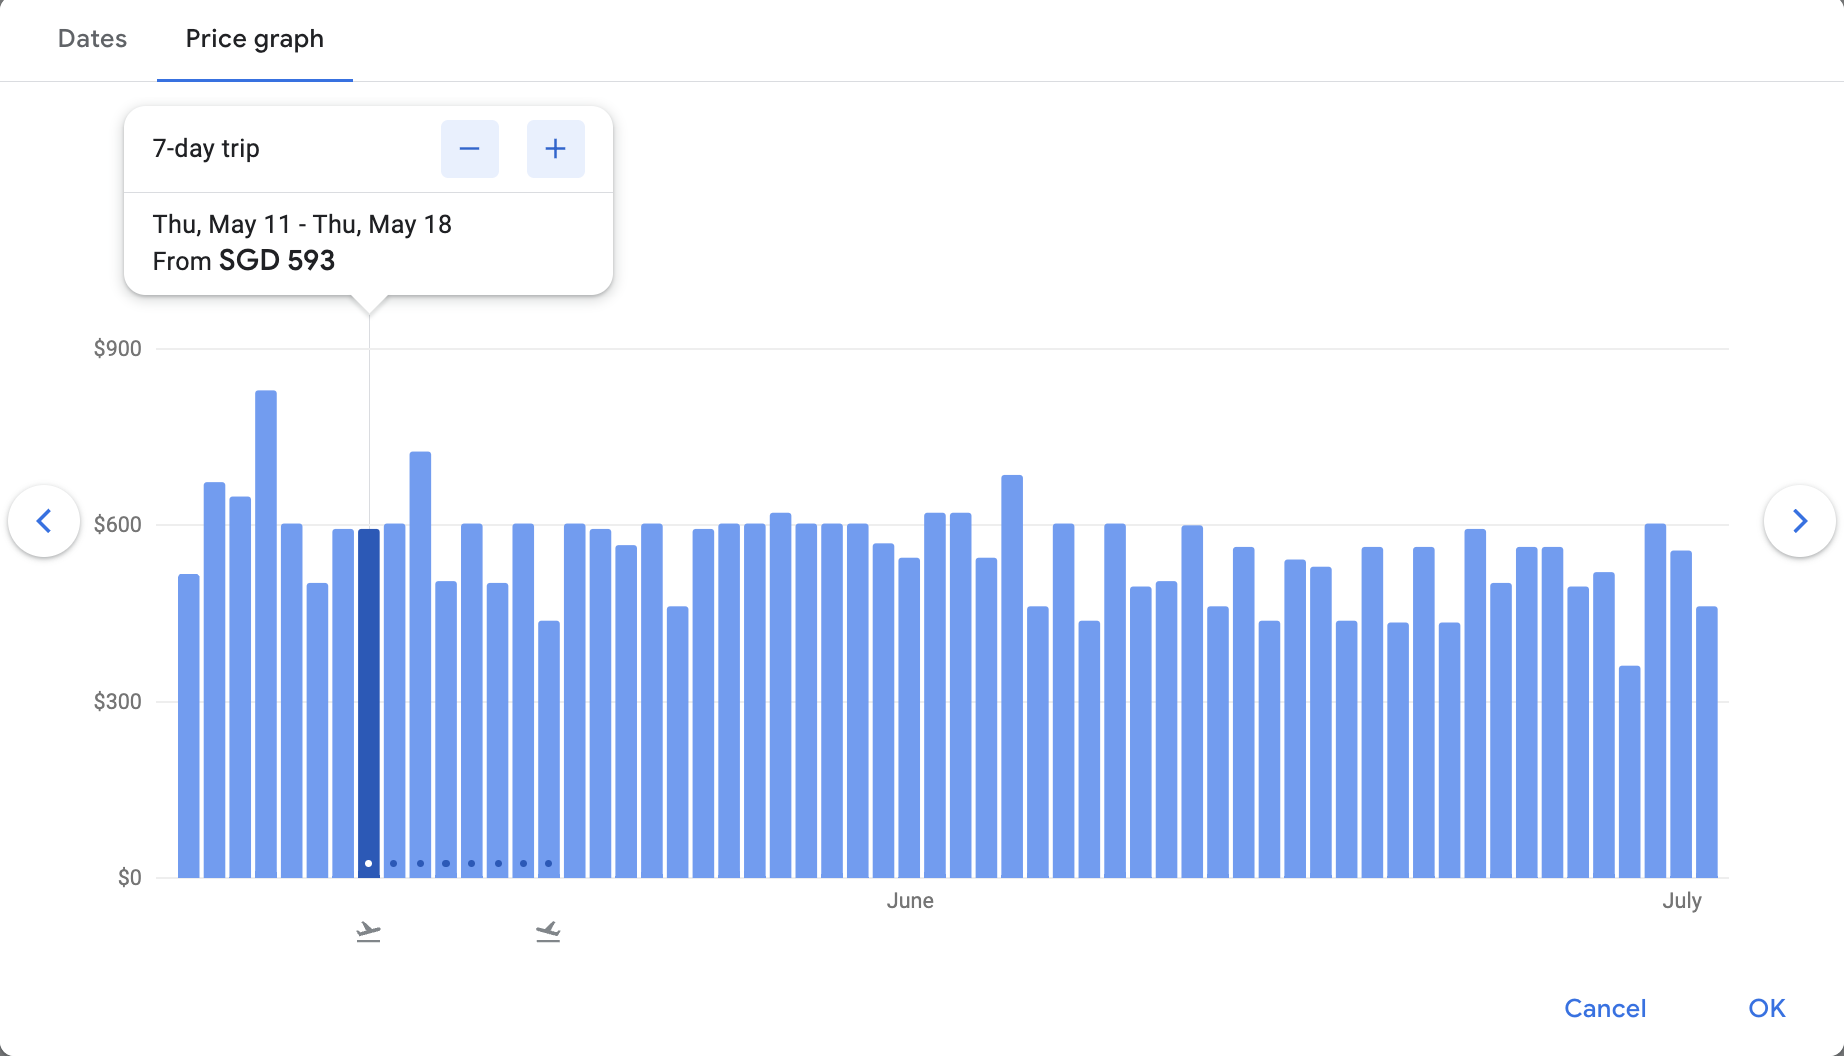1844x1056 pixels.
Task: Select the Price graph tab
Action: [254, 39]
